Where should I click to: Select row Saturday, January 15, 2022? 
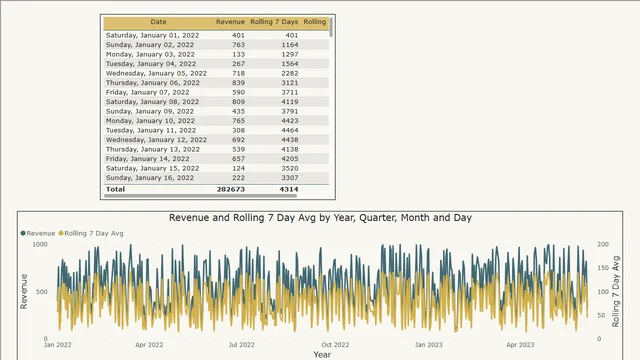tap(216, 168)
